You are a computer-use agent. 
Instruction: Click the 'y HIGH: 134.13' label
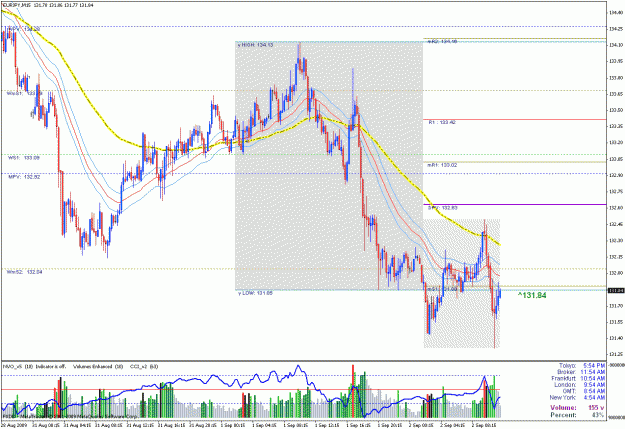255,45
